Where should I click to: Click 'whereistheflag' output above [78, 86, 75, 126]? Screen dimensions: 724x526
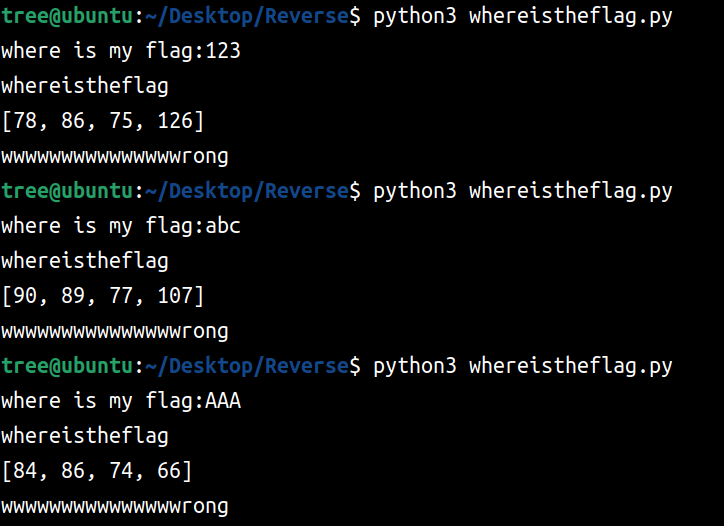[x=85, y=86]
